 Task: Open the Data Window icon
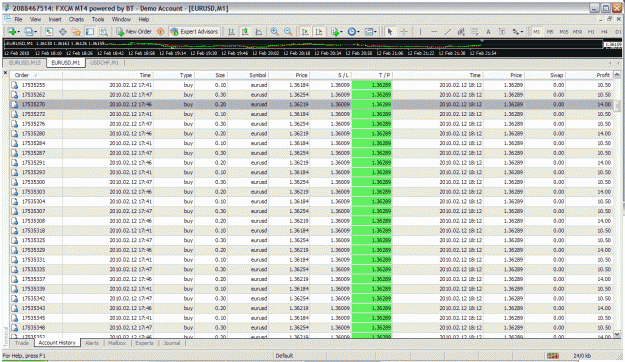pos(63,31)
